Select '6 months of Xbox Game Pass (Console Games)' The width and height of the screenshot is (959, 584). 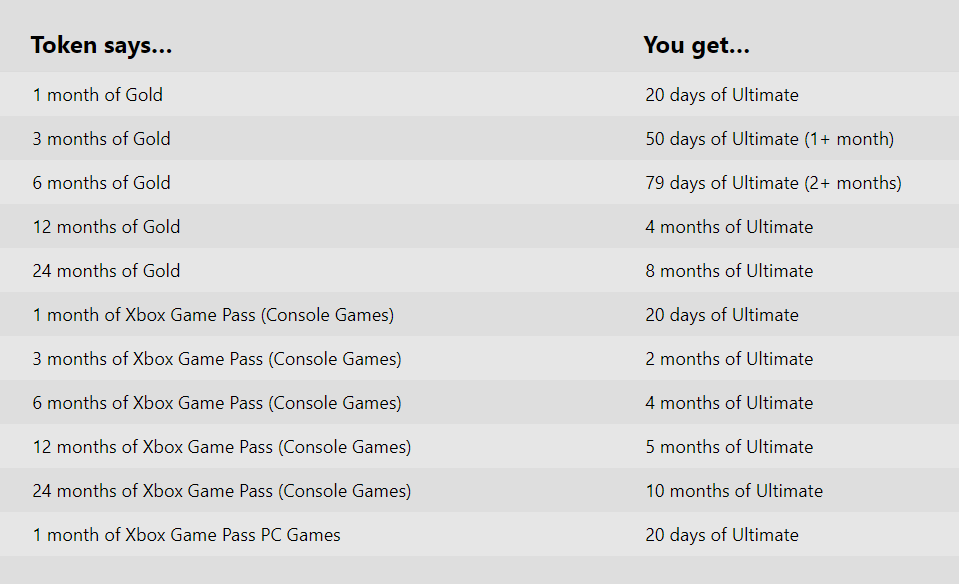click(217, 403)
